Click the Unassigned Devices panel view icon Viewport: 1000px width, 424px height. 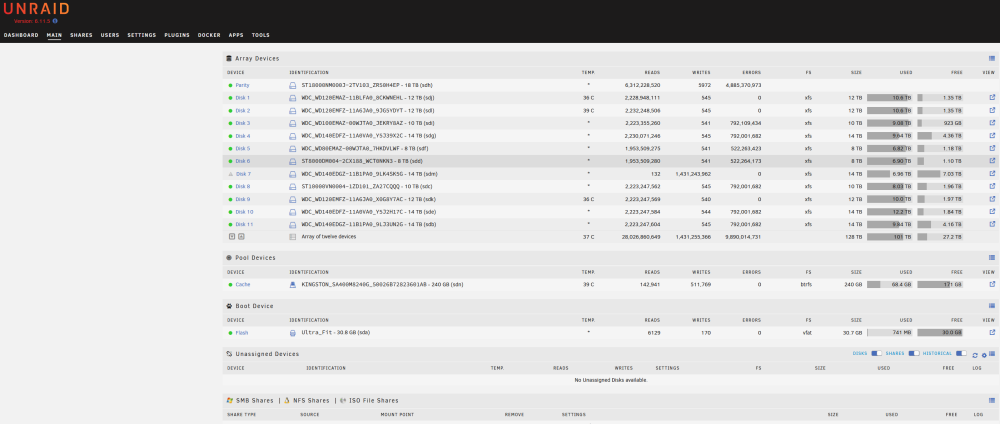pyautogui.click(x=992, y=354)
